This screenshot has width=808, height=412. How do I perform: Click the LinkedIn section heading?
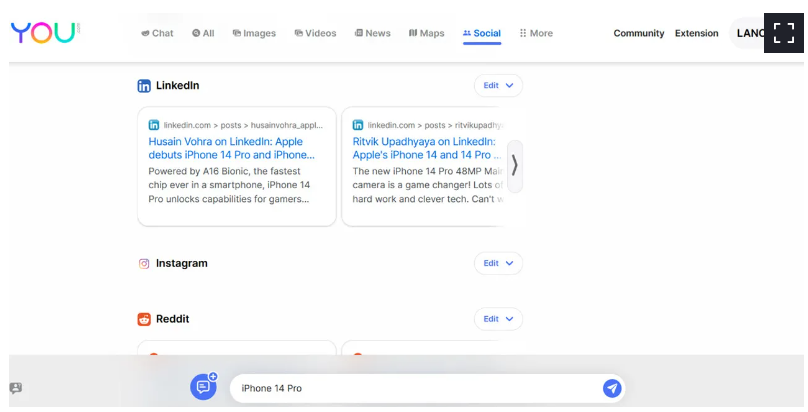click(x=177, y=85)
